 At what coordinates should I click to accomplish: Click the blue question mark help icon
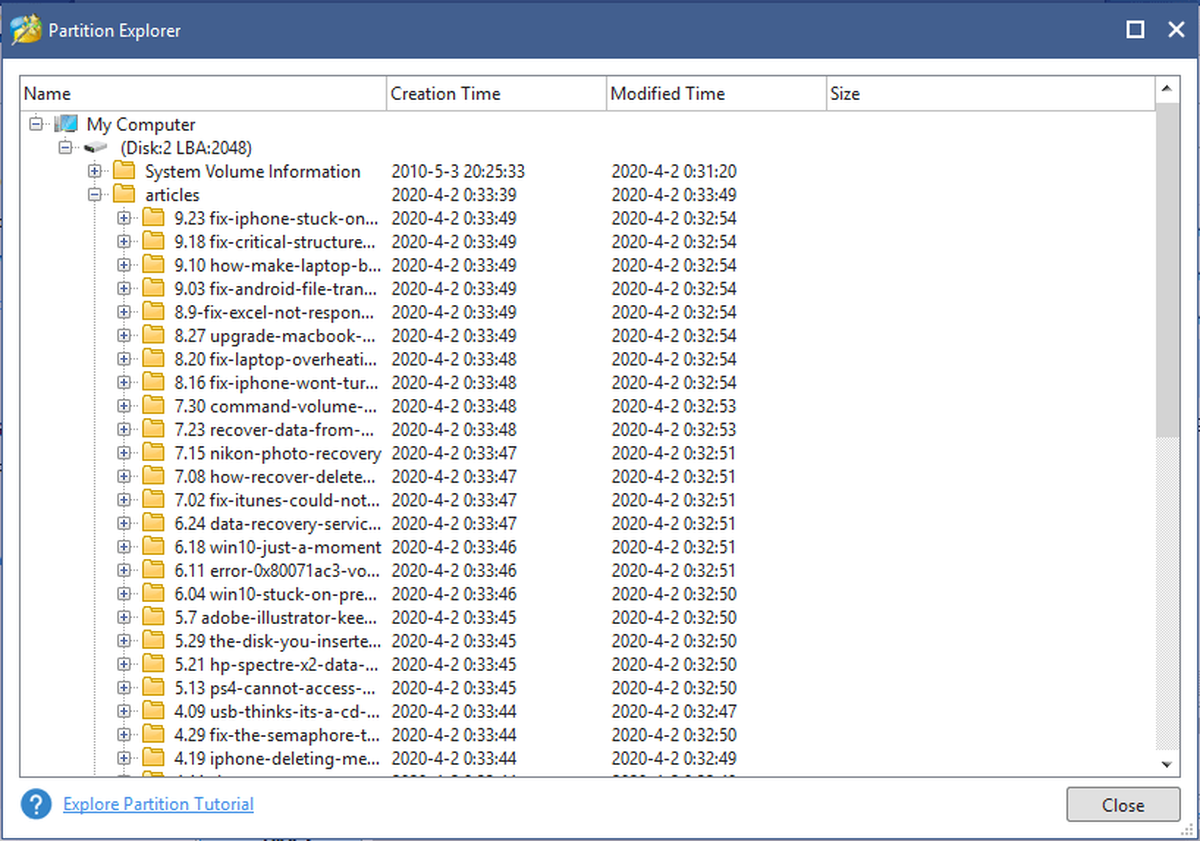(36, 804)
